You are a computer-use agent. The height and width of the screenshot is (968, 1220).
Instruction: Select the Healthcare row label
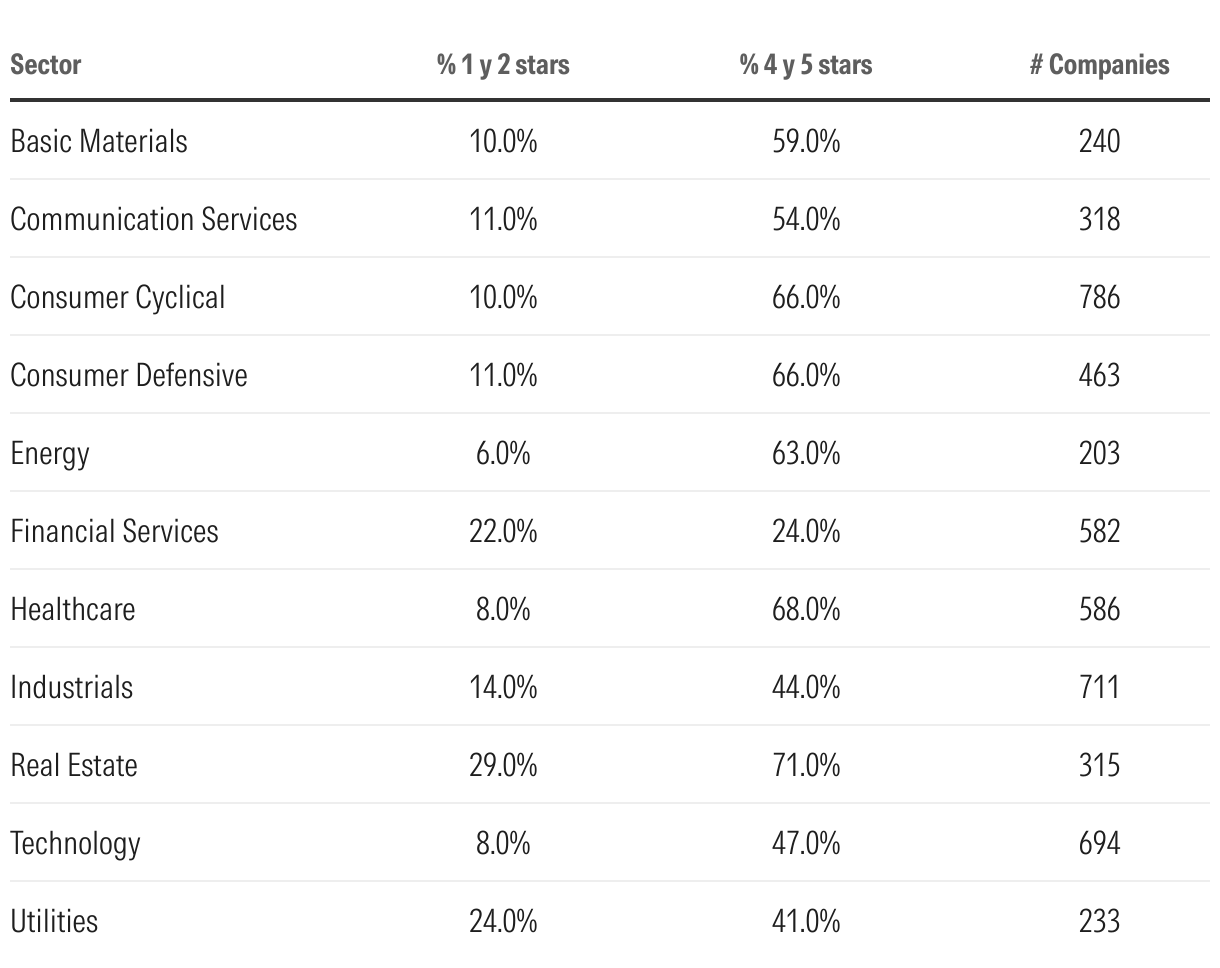[73, 609]
